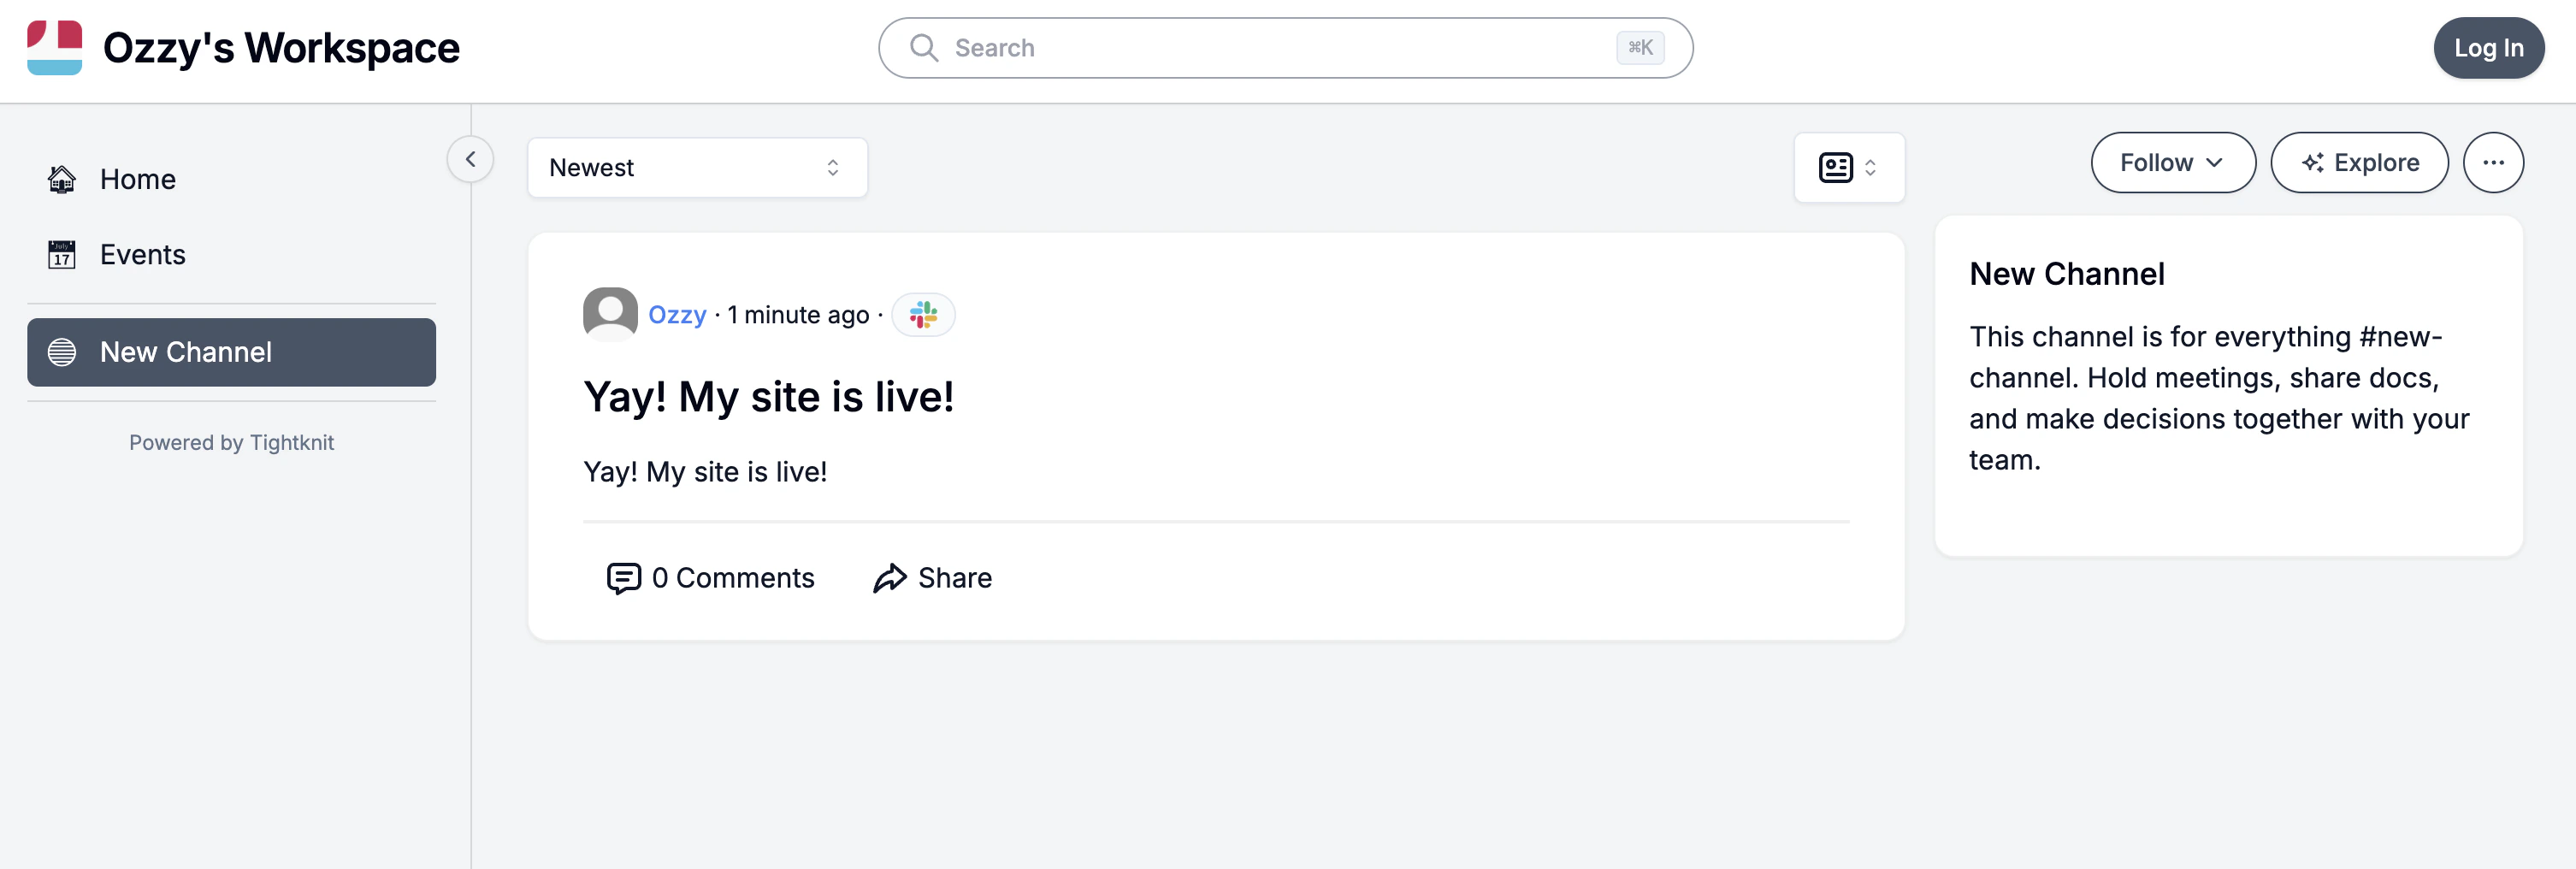The width and height of the screenshot is (2576, 869).
Task: Click the Ozzy's Workspace logo icon
Action: pos(54,47)
